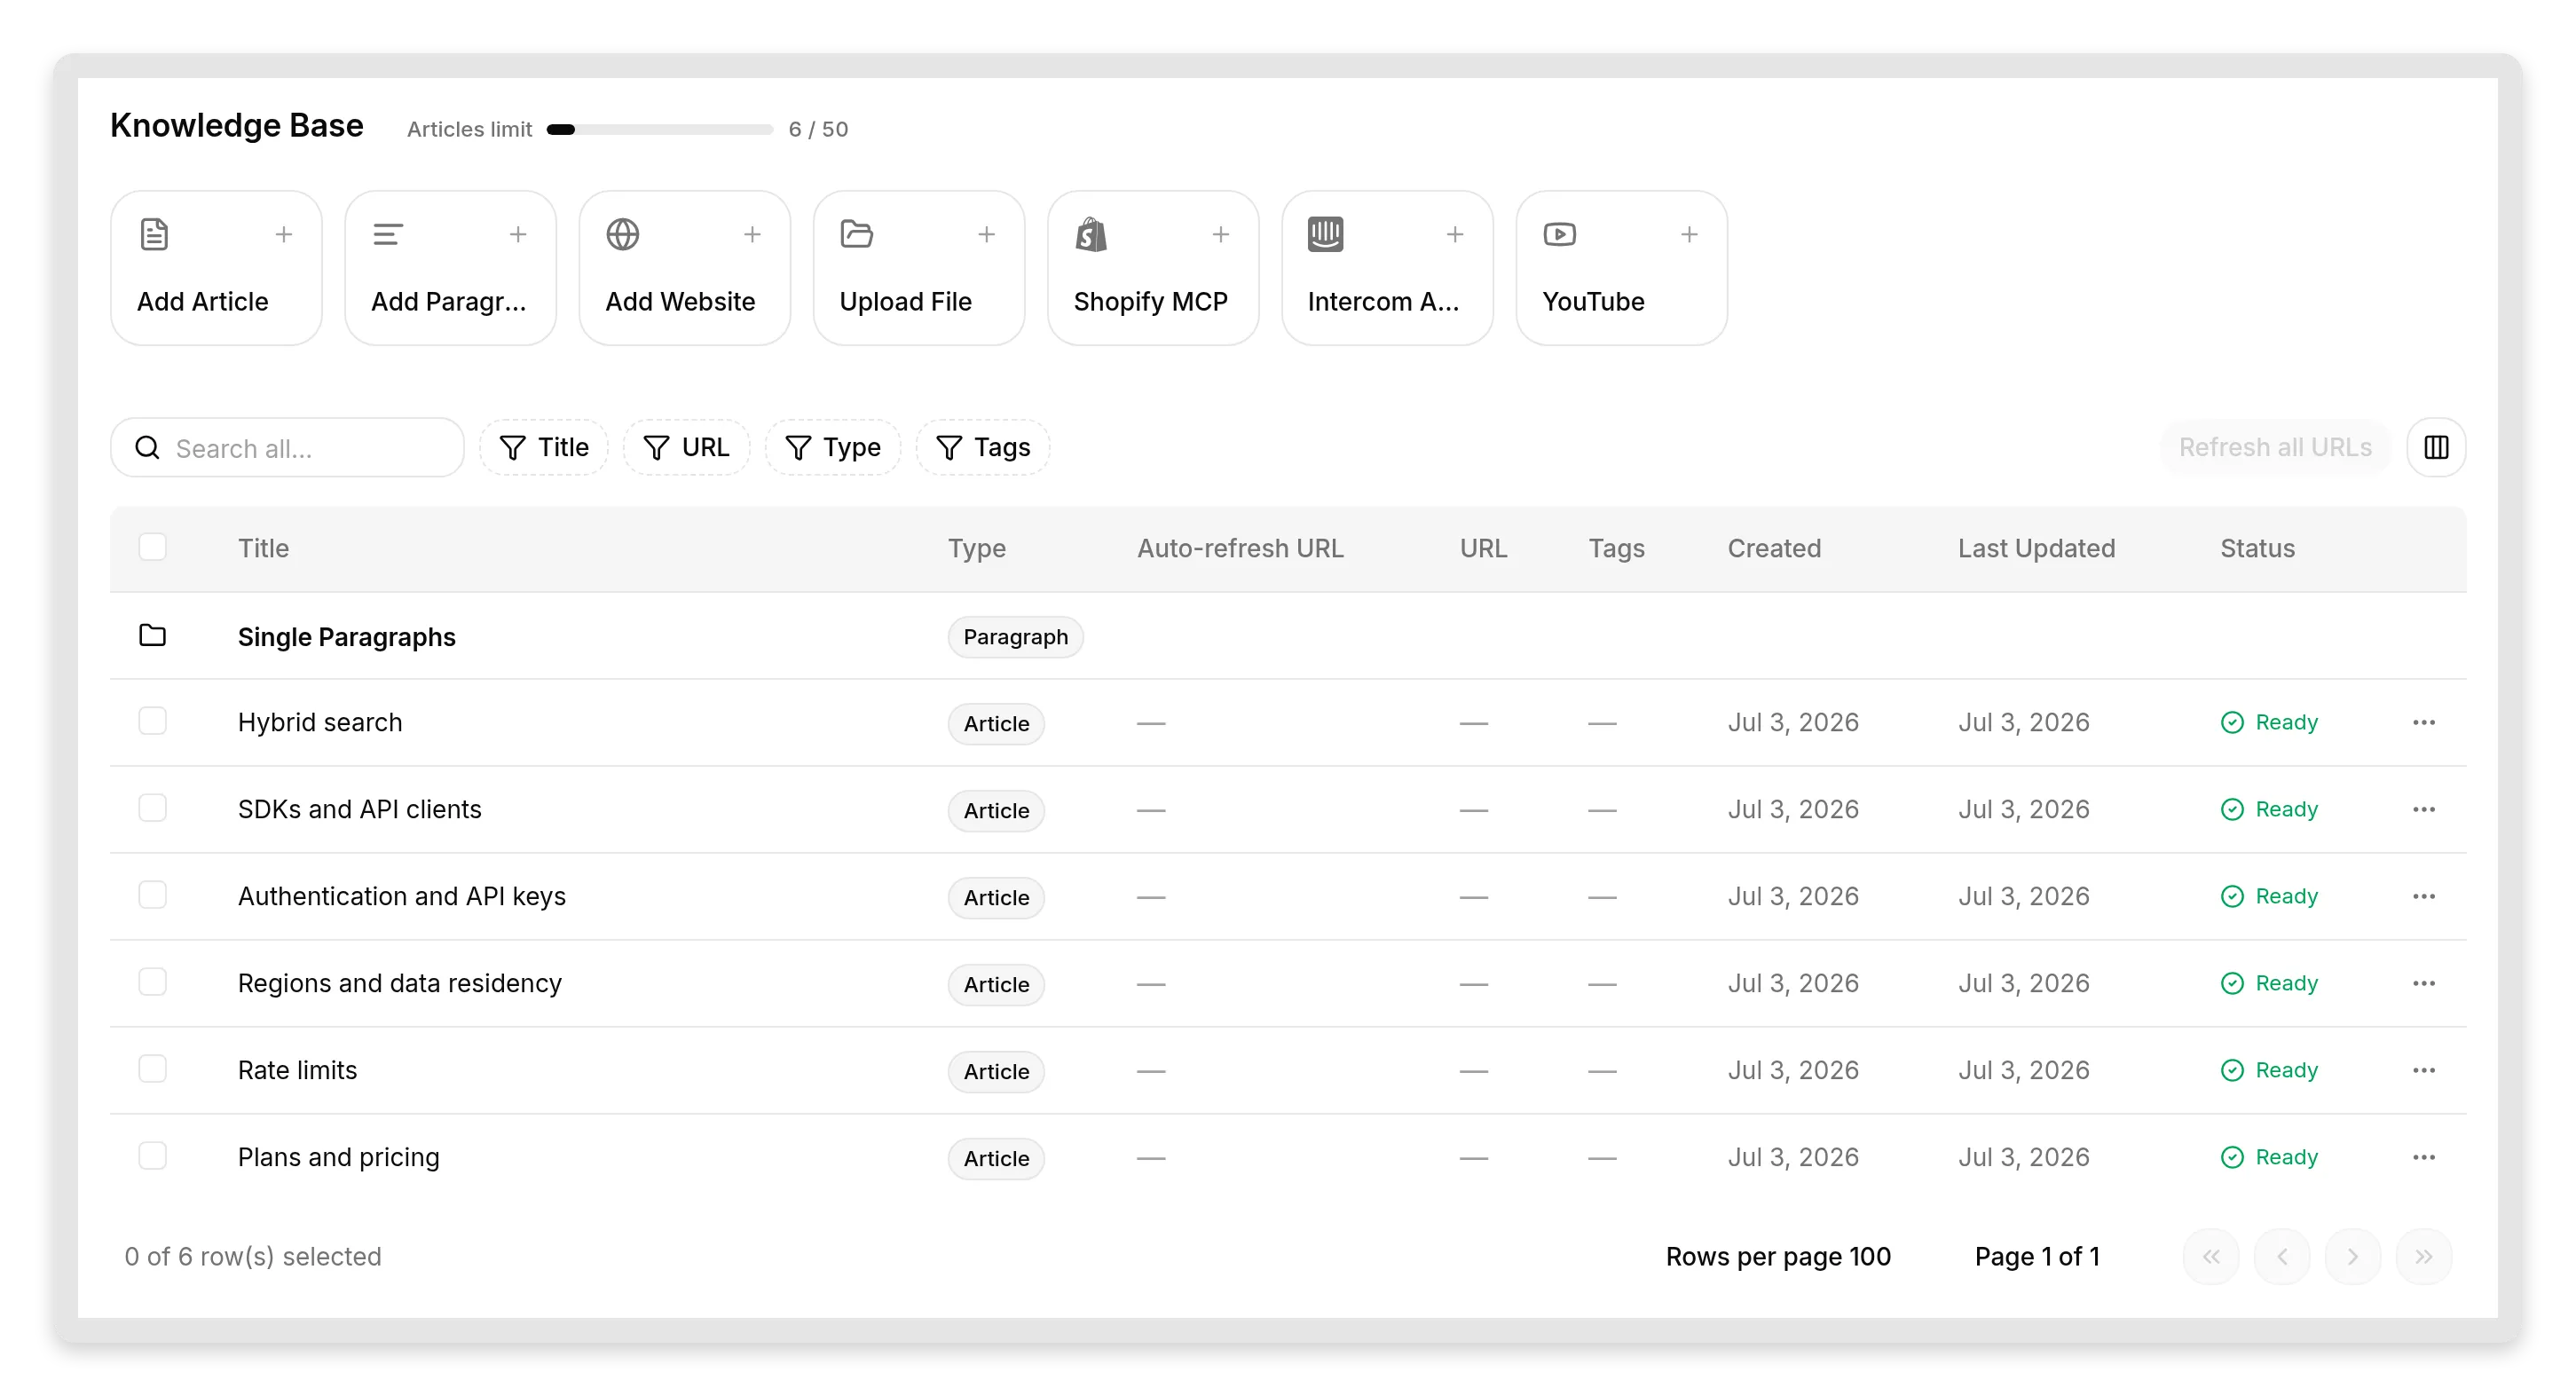
Task: Select the SDKs and API clients checkbox
Action: tap(152, 808)
